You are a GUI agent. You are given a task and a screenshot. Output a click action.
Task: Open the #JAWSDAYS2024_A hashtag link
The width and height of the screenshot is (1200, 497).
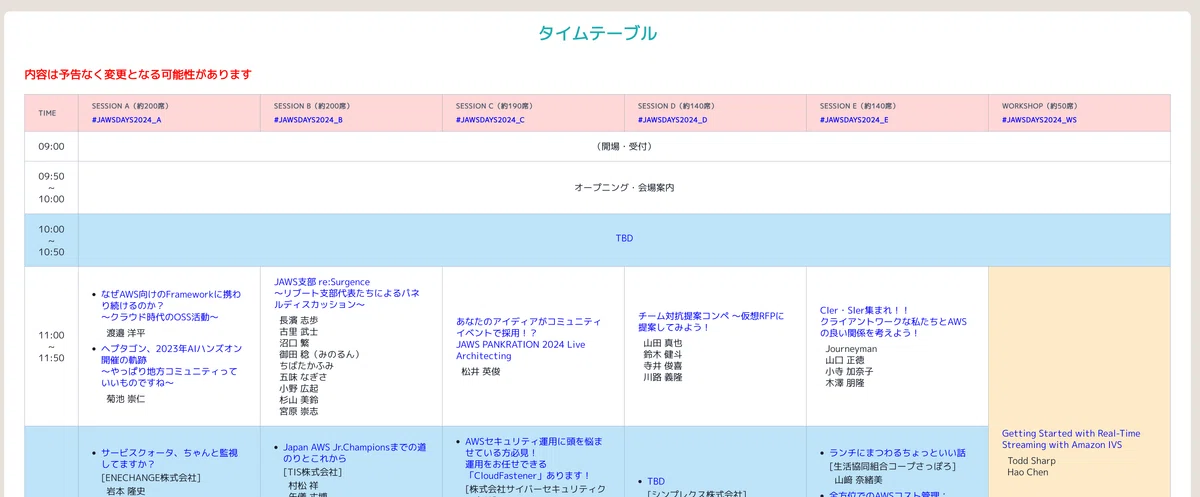coord(126,120)
